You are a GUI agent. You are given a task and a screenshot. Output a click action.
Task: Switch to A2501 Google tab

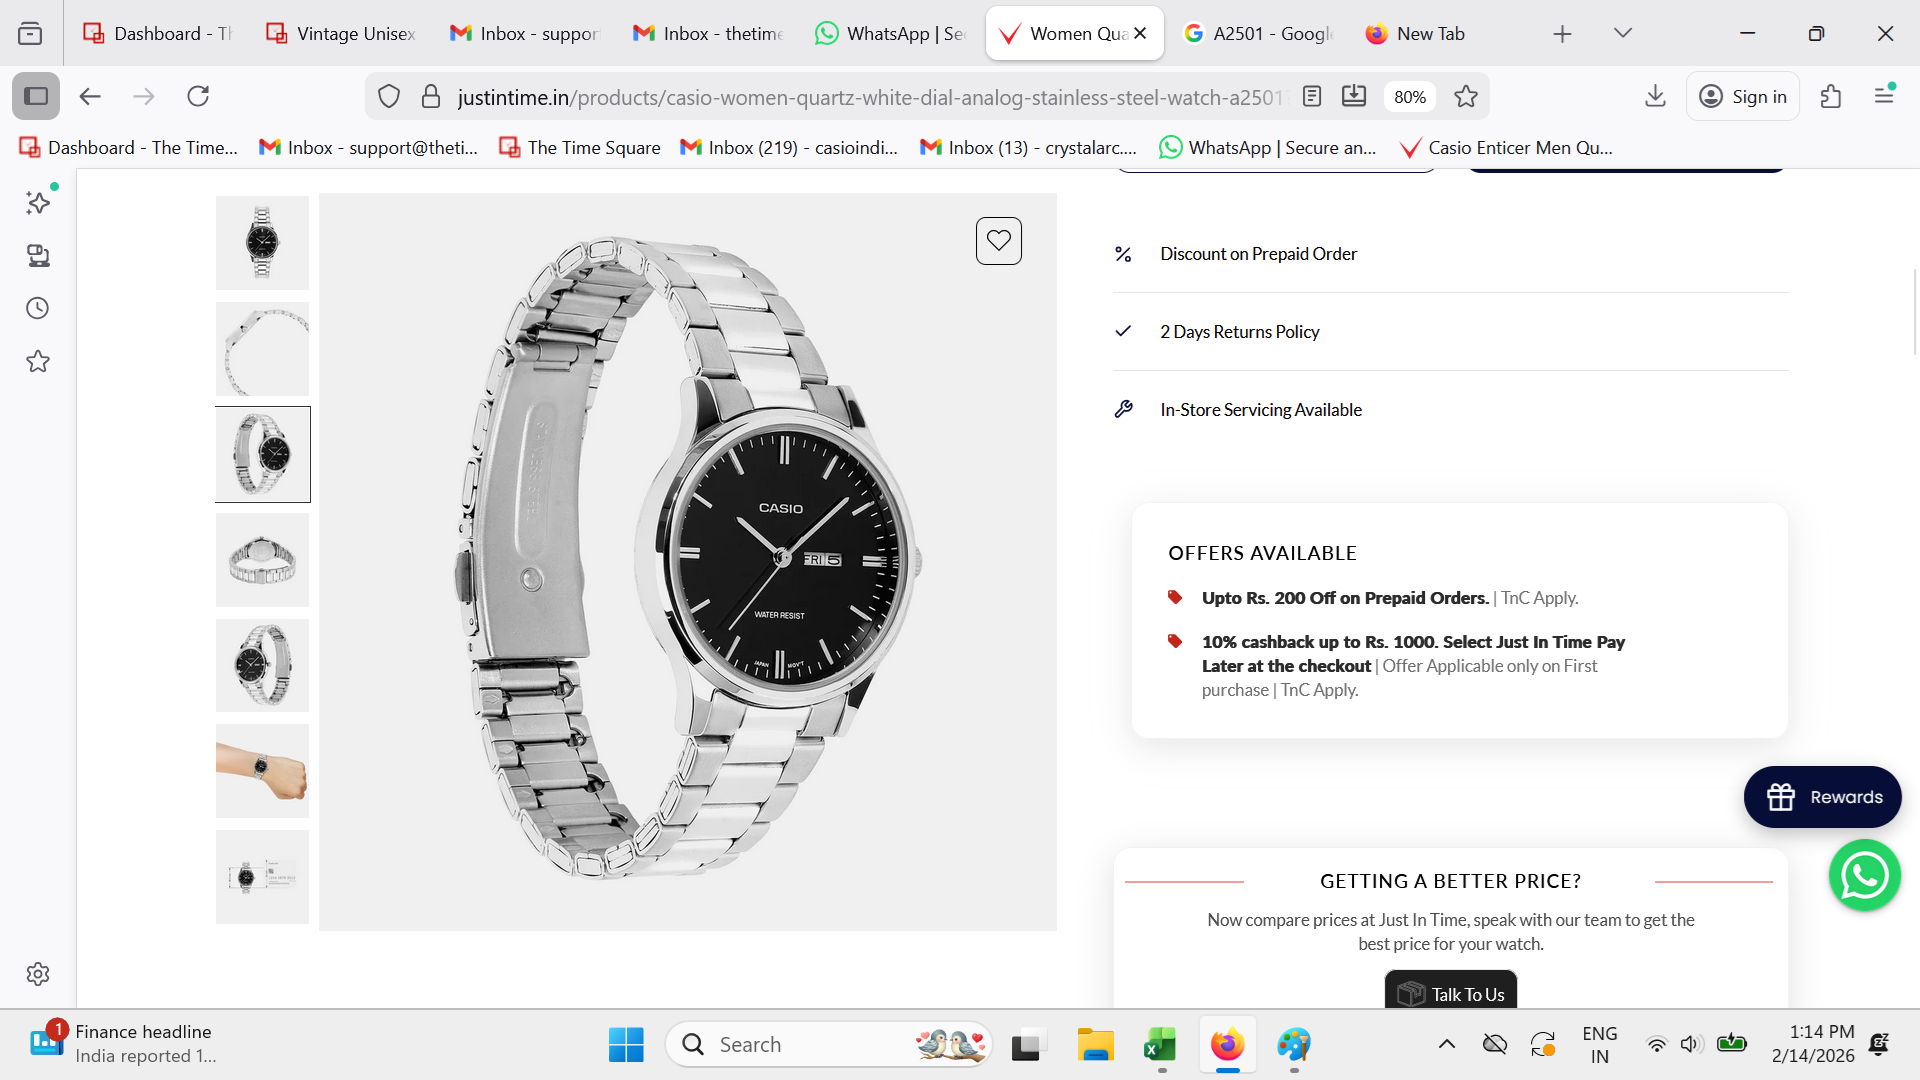(1258, 33)
